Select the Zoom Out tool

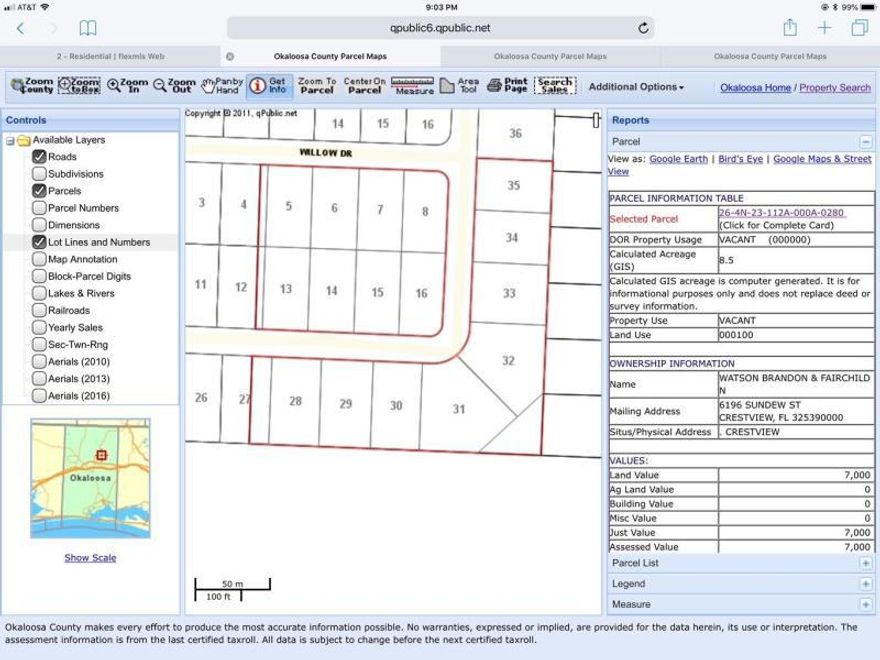pyautogui.click(x=175, y=84)
